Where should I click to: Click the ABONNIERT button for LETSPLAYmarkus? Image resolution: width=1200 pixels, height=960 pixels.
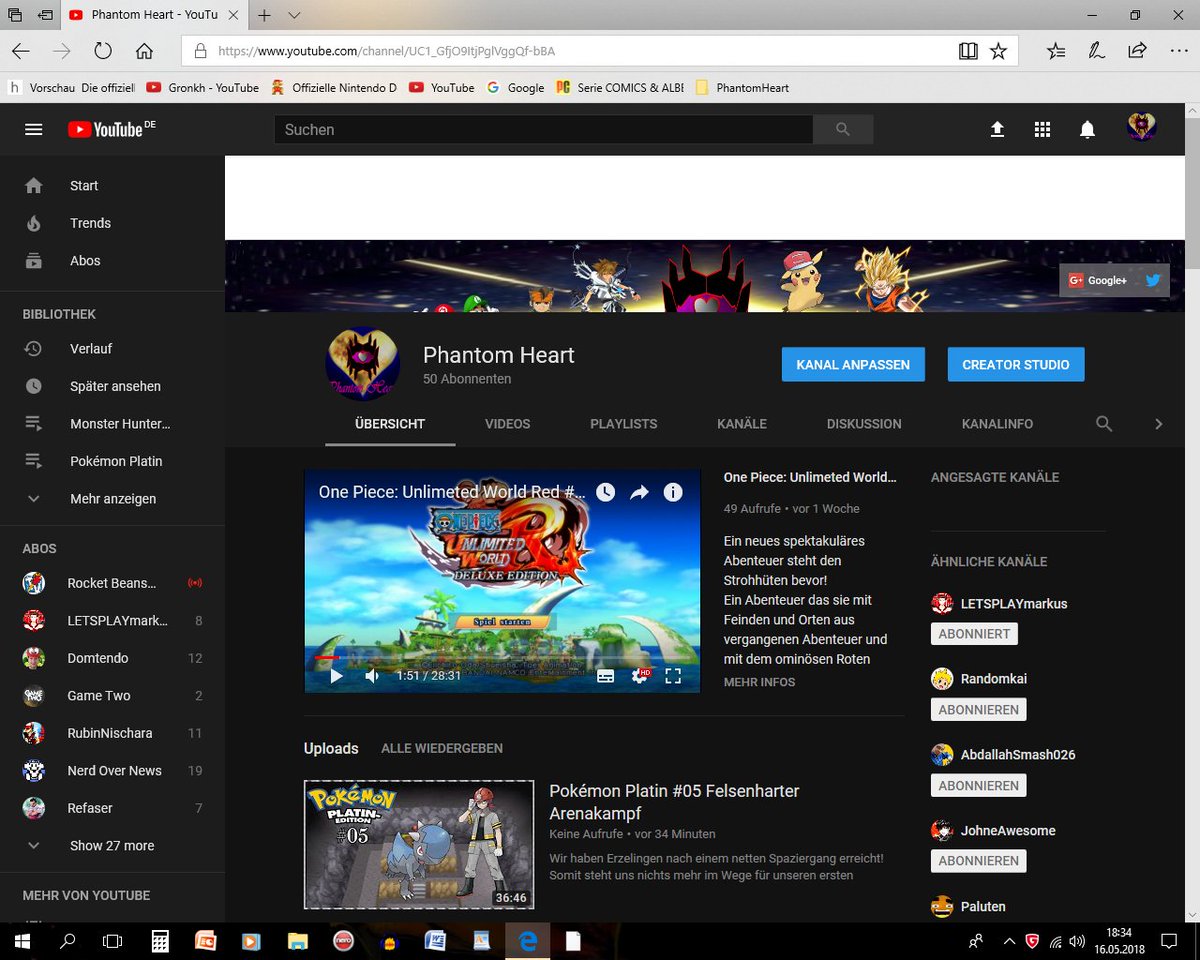974,634
